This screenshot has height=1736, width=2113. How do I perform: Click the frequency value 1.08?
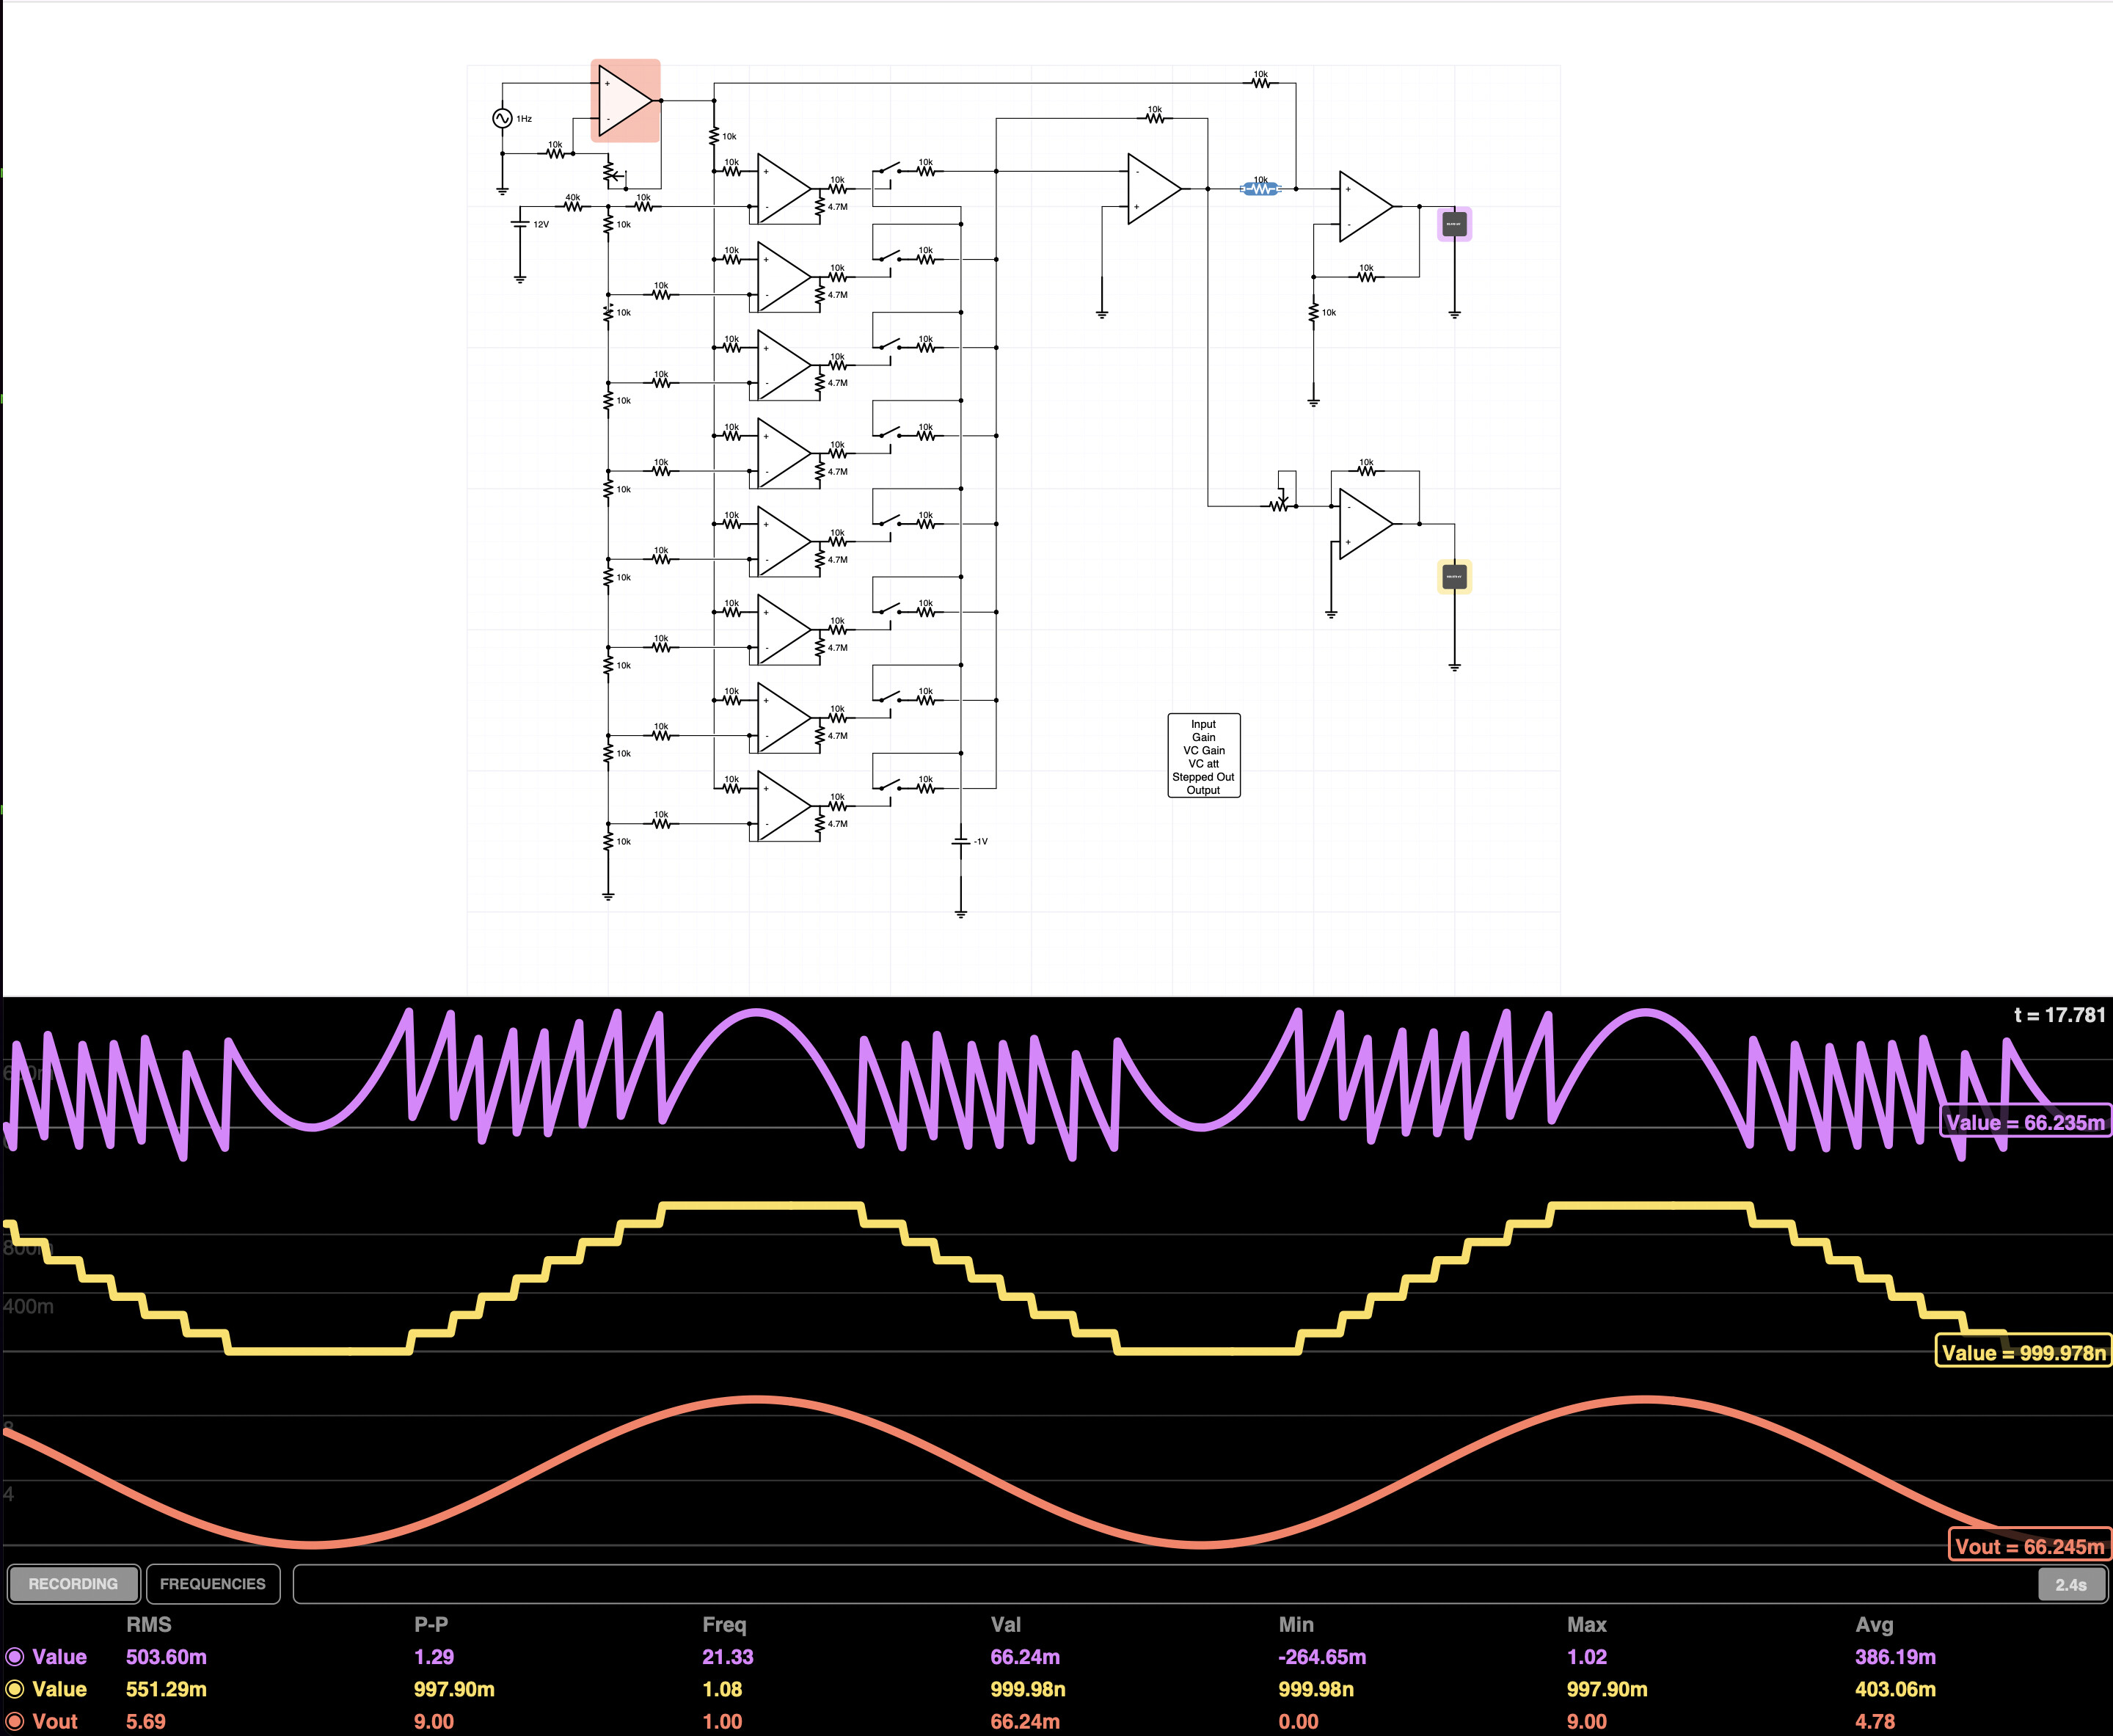pyautogui.click(x=722, y=1689)
